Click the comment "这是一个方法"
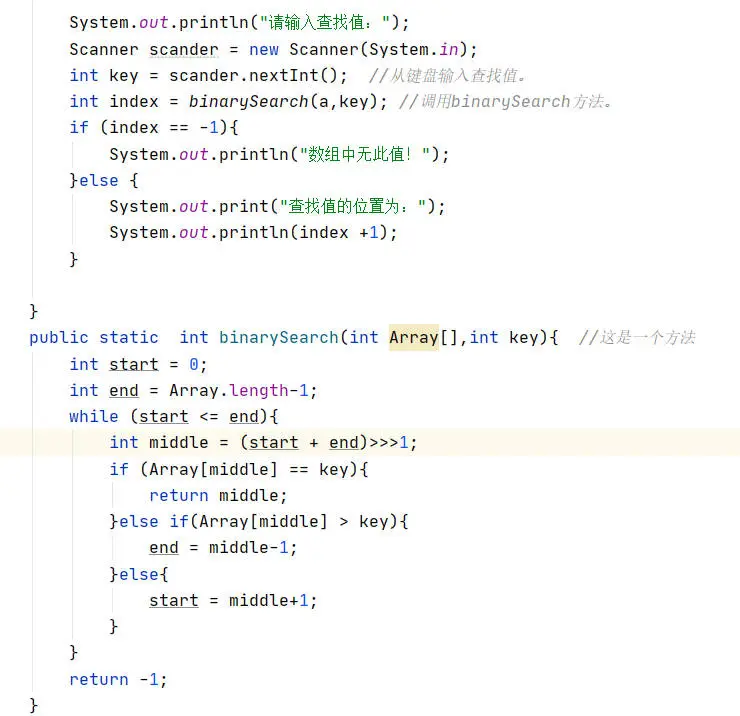Viewport: 740px width, 716px height. 646,337
